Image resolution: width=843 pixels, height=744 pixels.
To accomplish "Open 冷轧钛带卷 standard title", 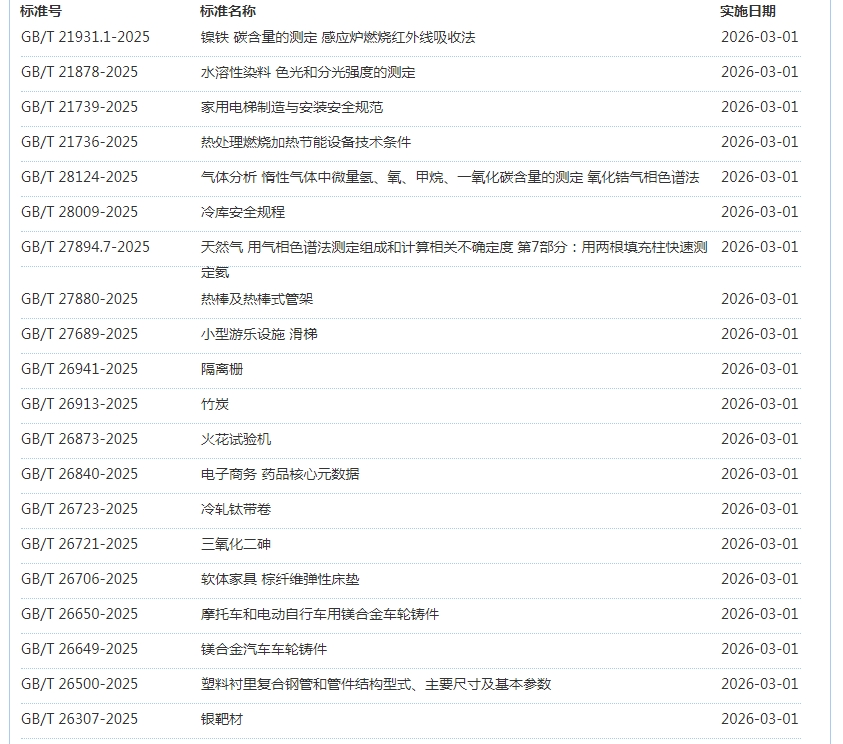I will (236, 509).
